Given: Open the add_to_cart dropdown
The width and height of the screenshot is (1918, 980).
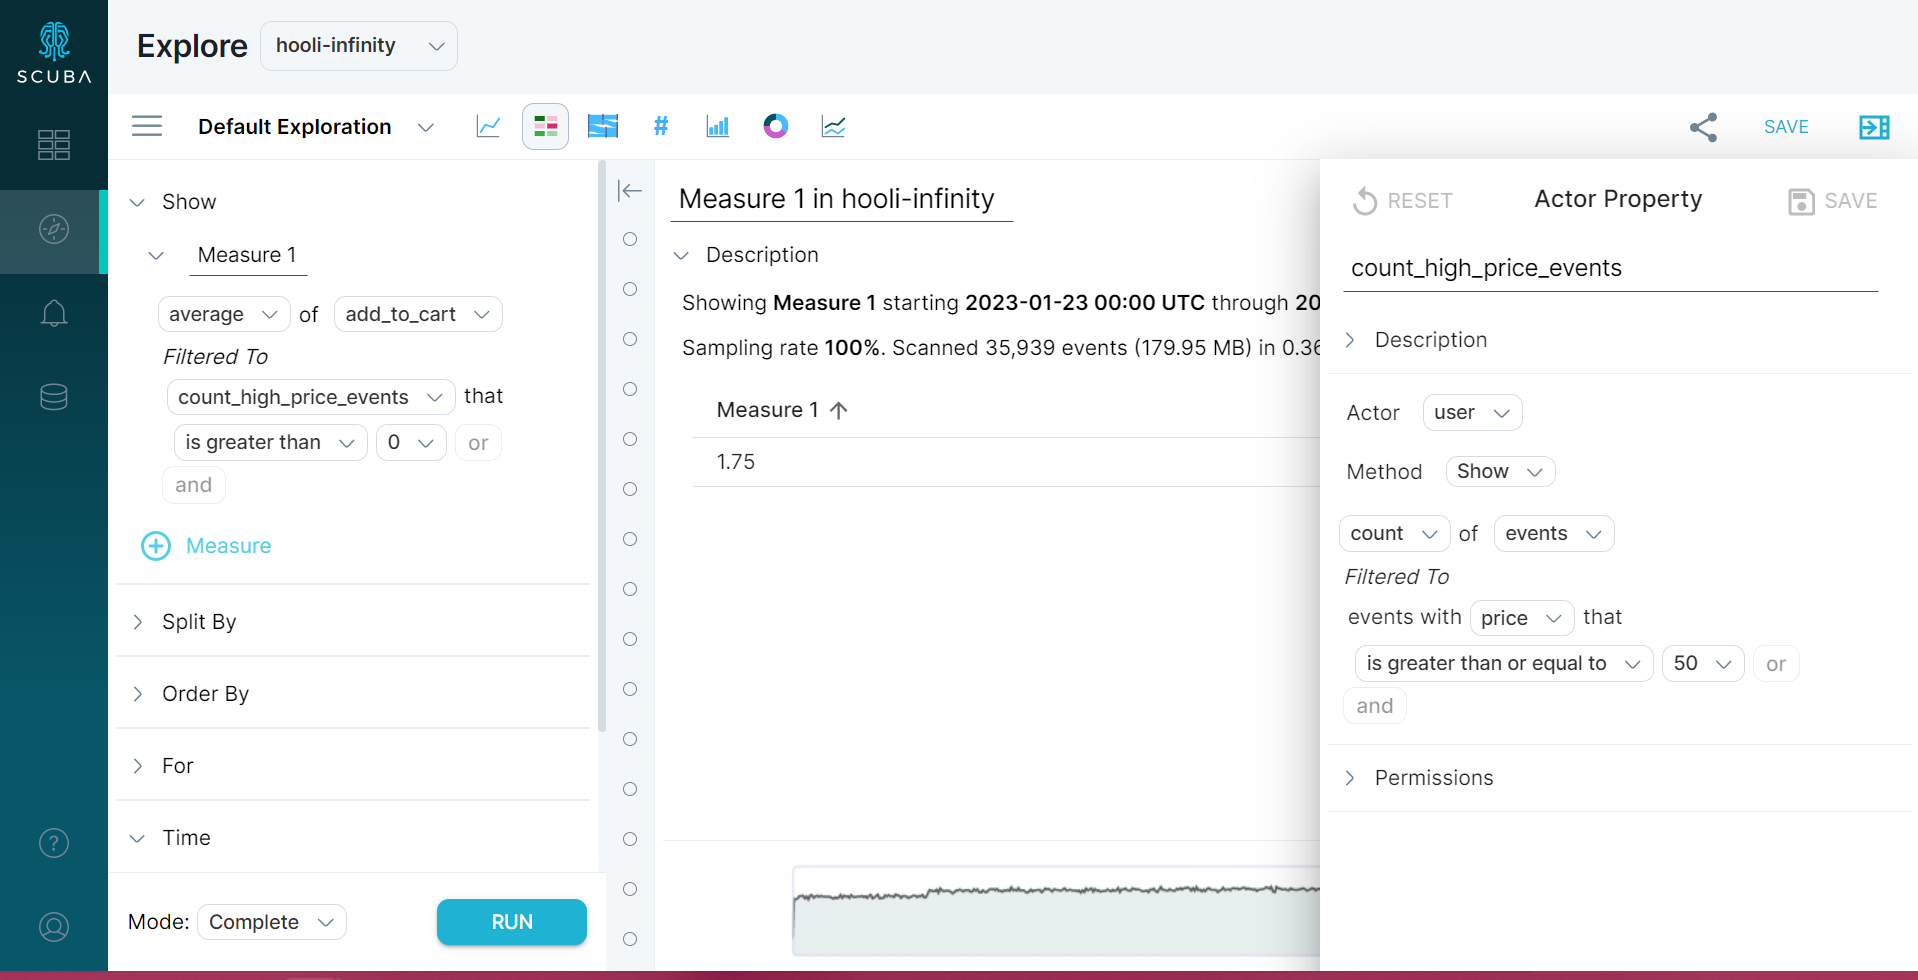Looking at the screenshot, I should pos(418,314).
